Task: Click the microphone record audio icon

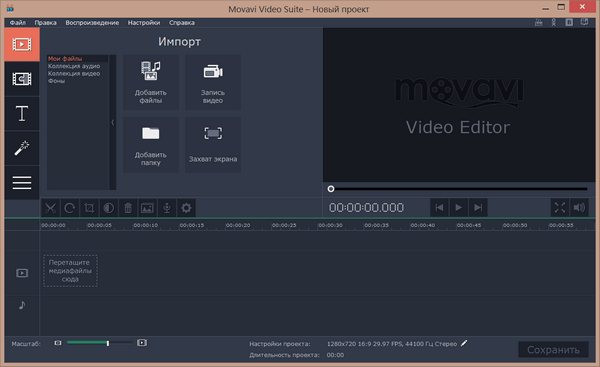Action: 167,208
